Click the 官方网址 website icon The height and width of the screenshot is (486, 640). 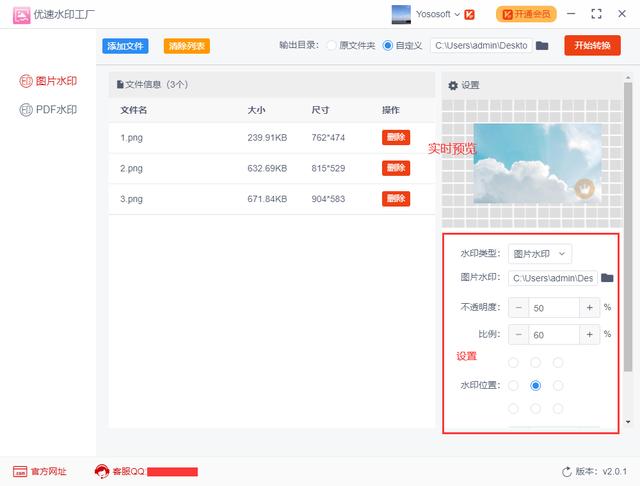20,472
